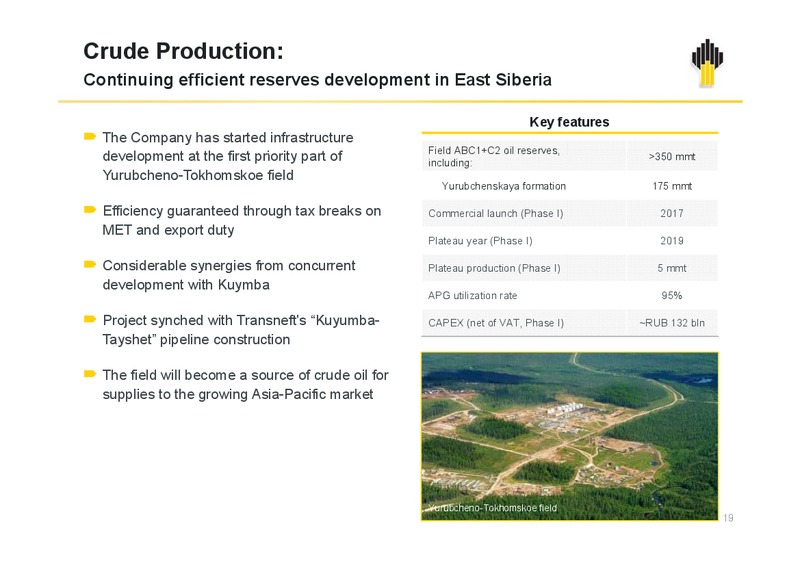
Task: Click the slide number 19
Action: [728, 518]
